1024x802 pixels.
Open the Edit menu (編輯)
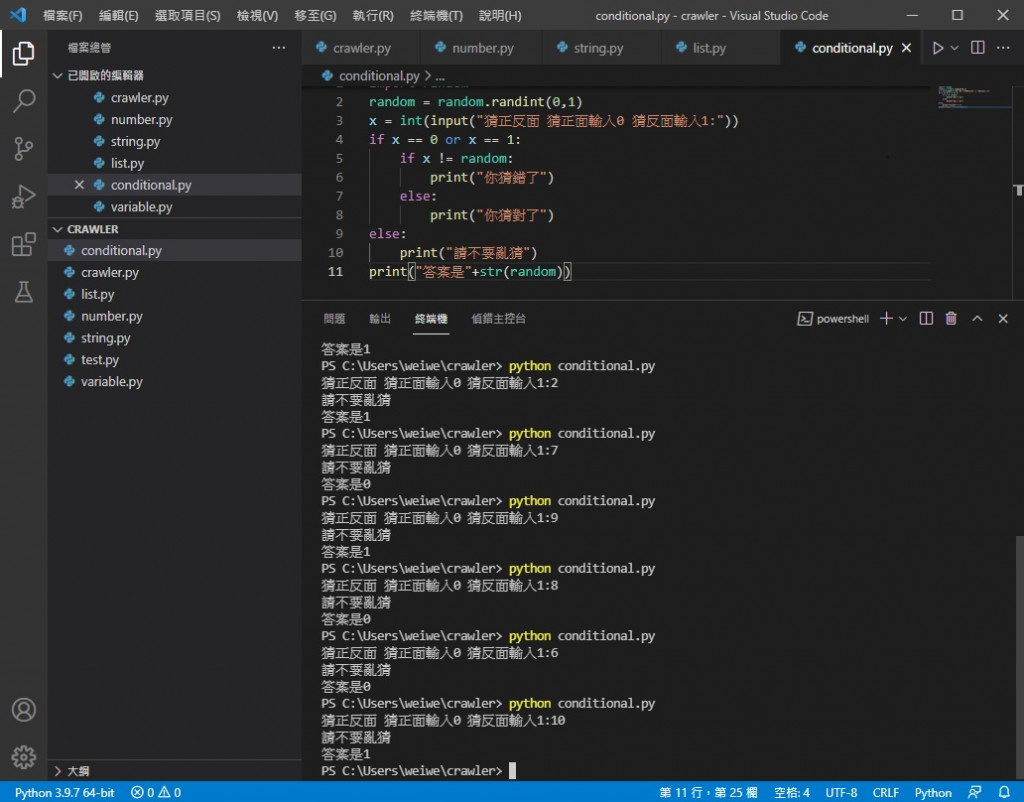tap(118, 15)
